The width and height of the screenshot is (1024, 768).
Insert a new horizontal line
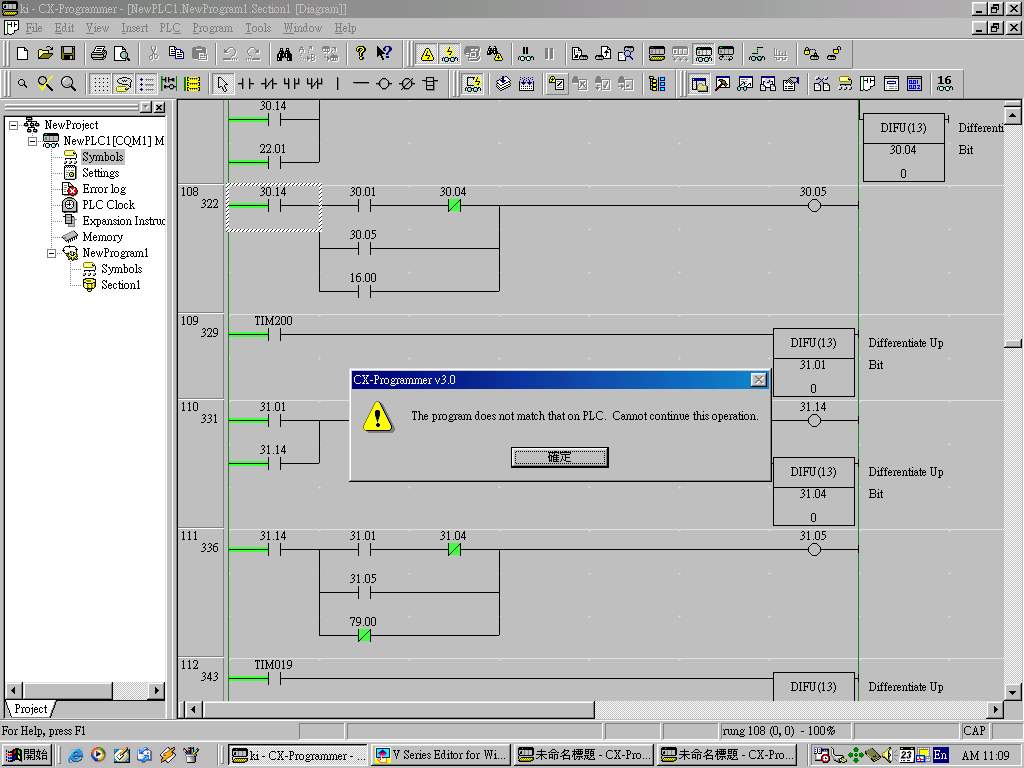coord(360,84)
